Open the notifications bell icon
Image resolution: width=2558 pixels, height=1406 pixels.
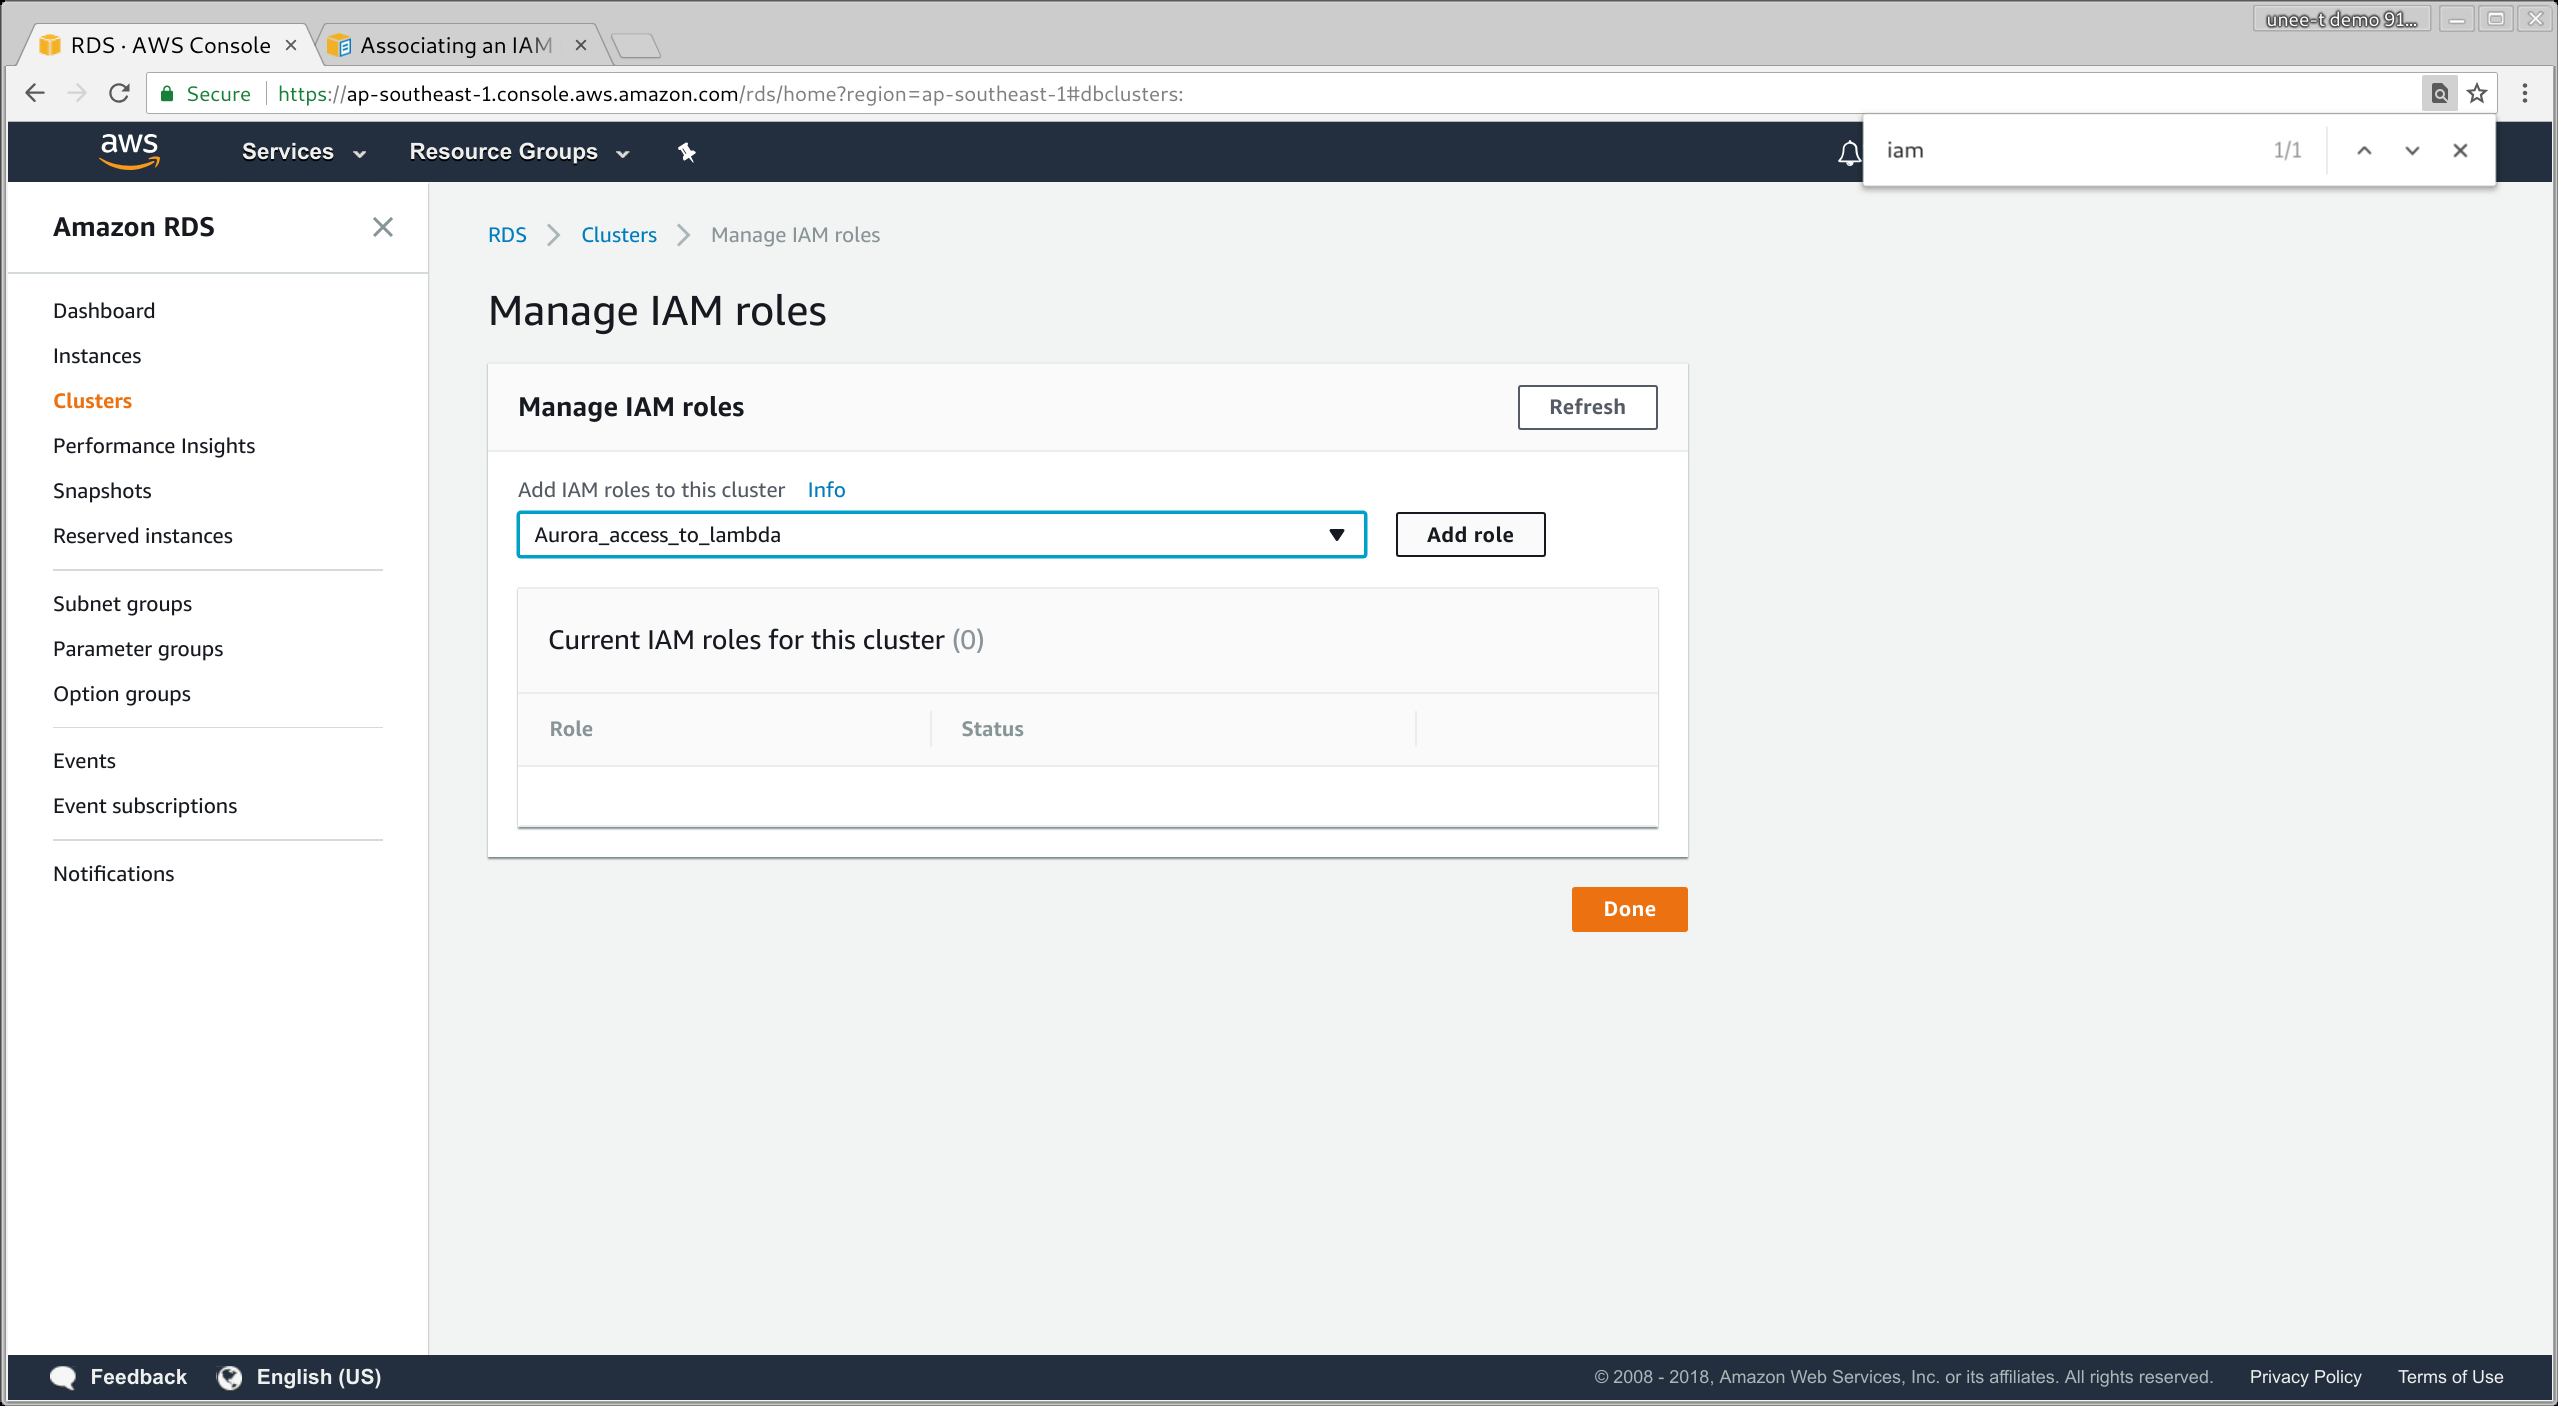tap(1849, 153)
